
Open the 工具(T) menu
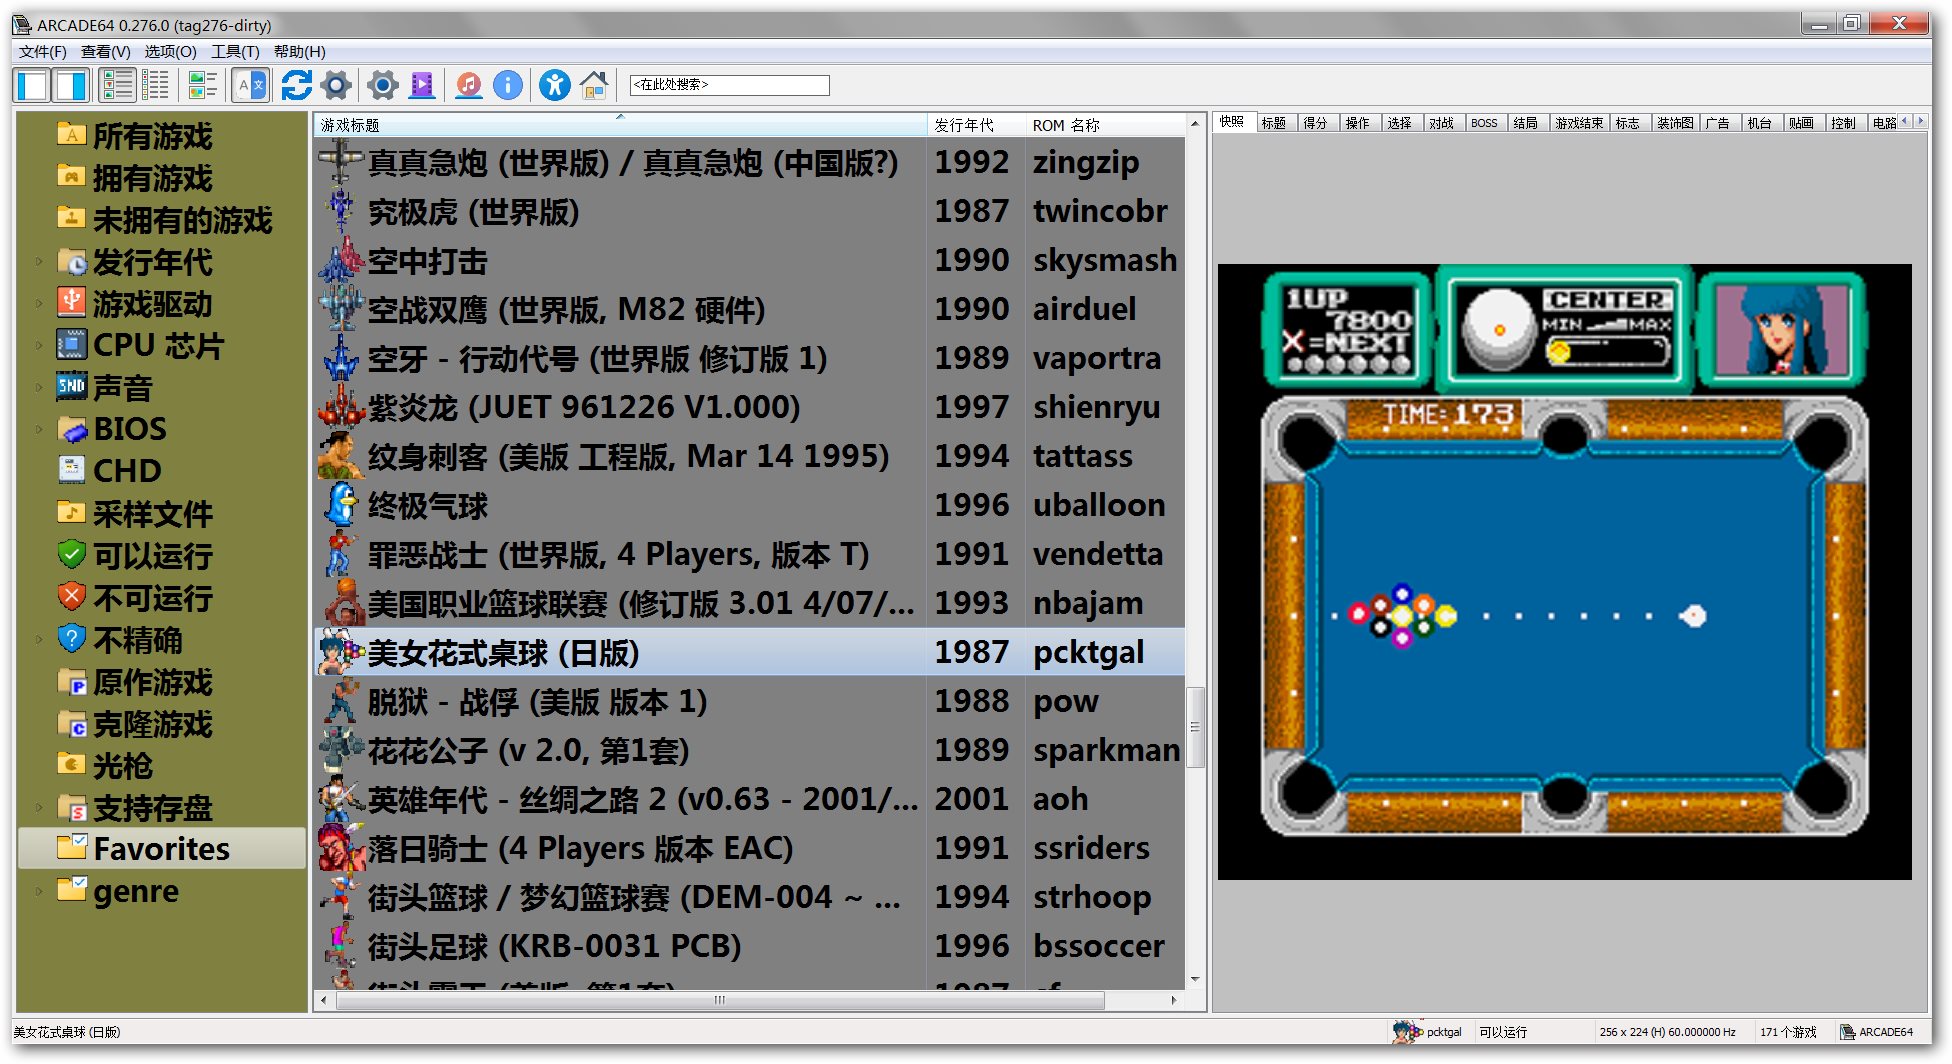pos(235,52)
